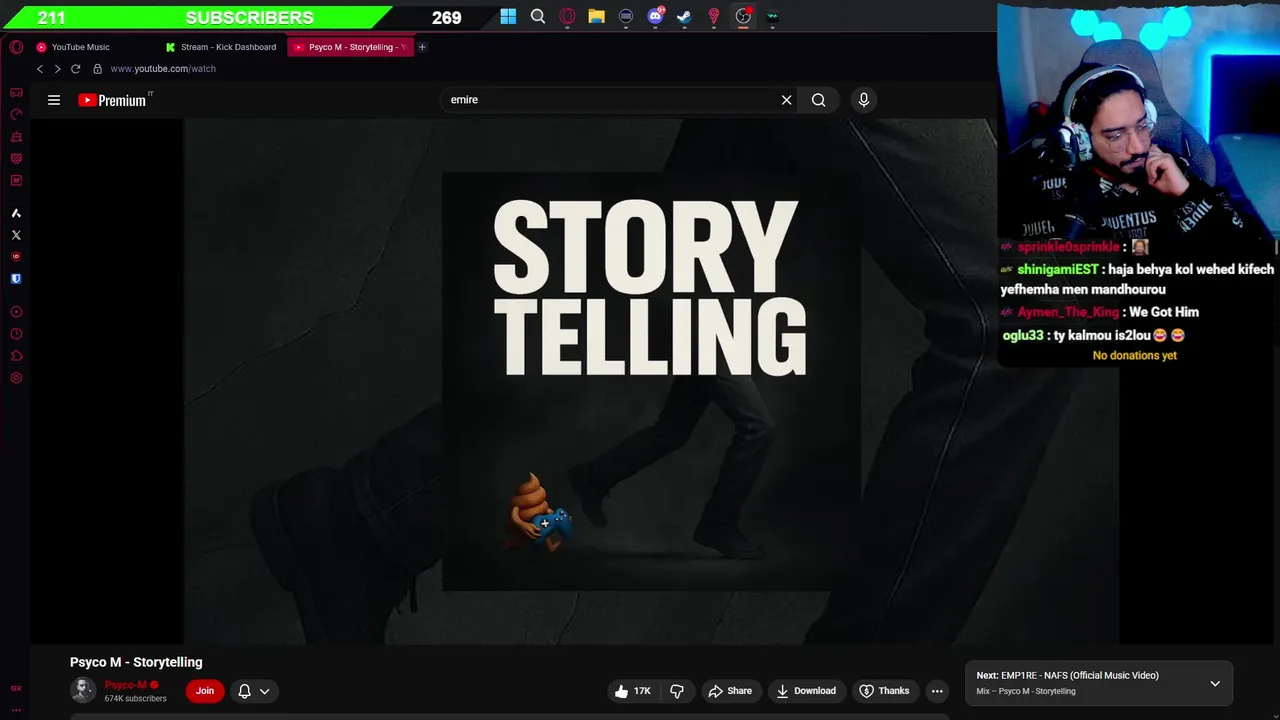Open GX Cleaner icon in sidebar
Image resolution: width=1280 pixels, height=720 pixels.
(16, 136)
